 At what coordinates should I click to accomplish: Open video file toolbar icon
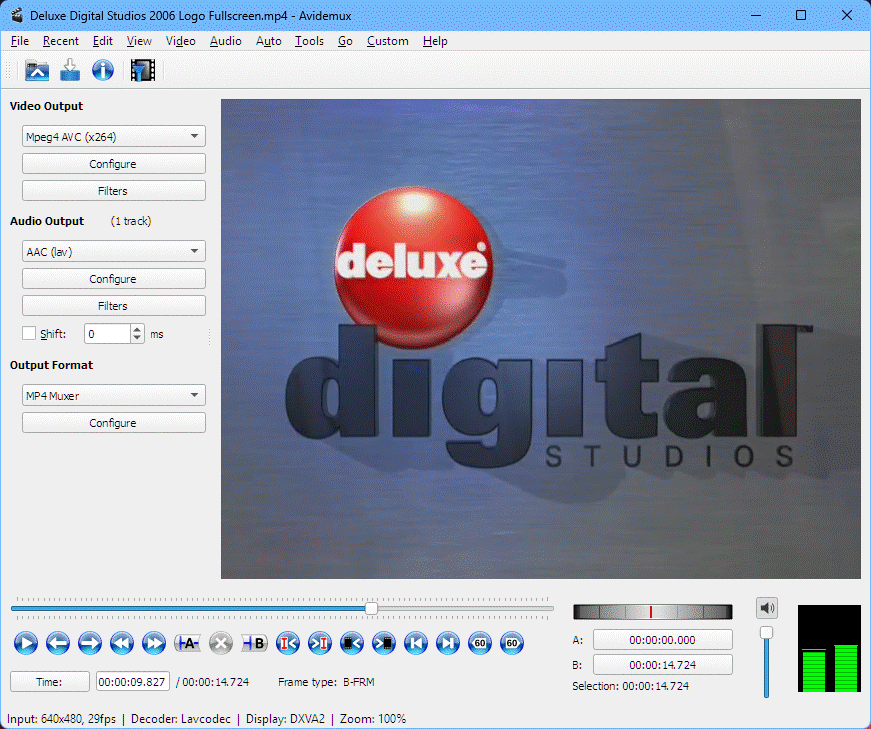pos(37,71)
